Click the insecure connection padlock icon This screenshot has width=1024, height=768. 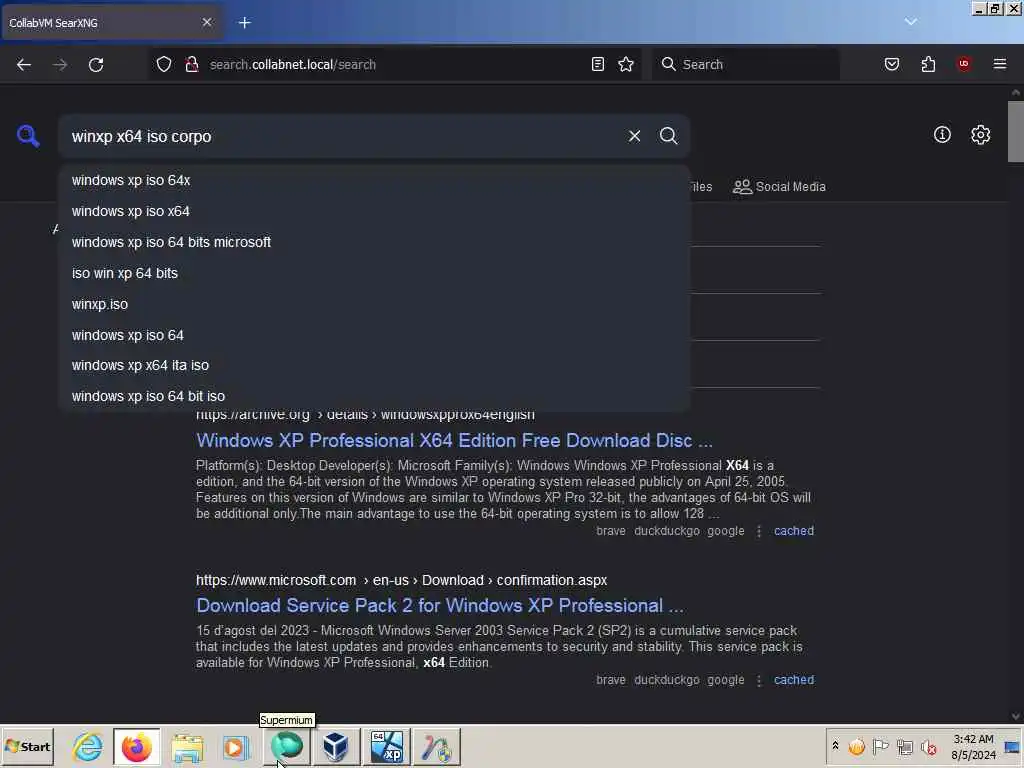click(191, 65)
